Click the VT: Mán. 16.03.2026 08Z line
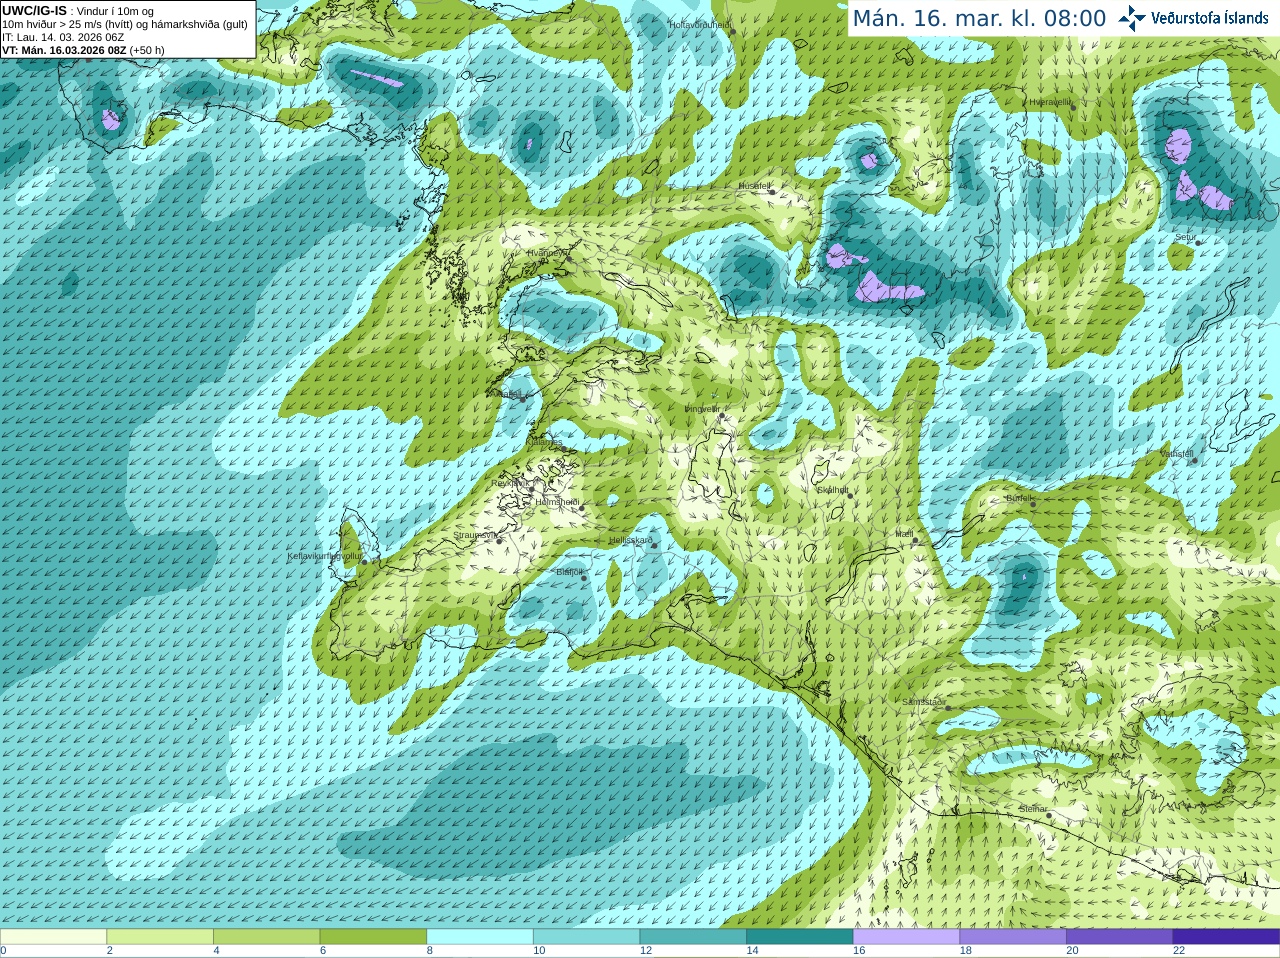This screenshot has height=958, width=1280. coord(83,50)
